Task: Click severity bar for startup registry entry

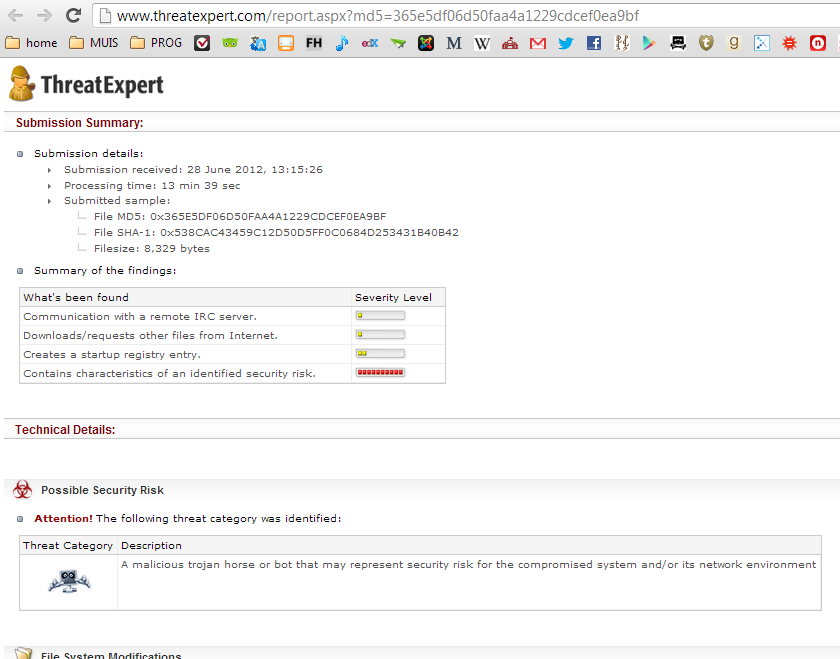Action: 380,354
